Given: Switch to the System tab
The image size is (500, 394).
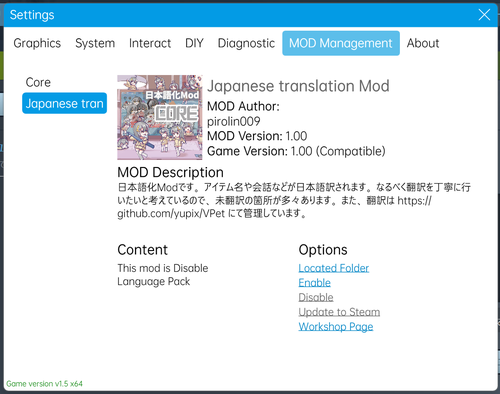Looking at the screenshot, I should pos(95,43).
